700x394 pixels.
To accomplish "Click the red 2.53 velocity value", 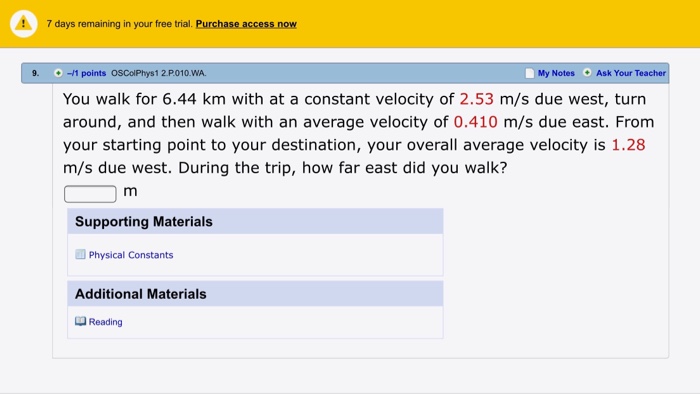I will [x=476, y=99].
